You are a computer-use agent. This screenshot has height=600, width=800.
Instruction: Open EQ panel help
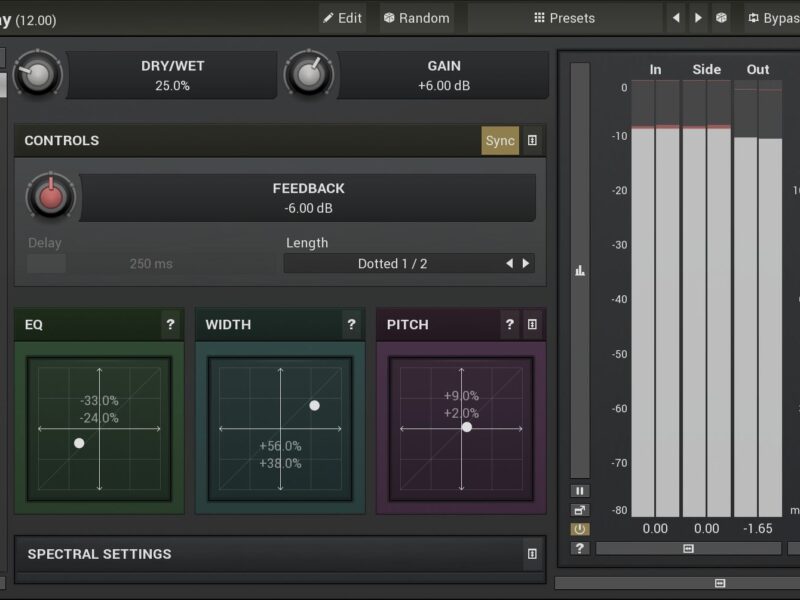170,325
